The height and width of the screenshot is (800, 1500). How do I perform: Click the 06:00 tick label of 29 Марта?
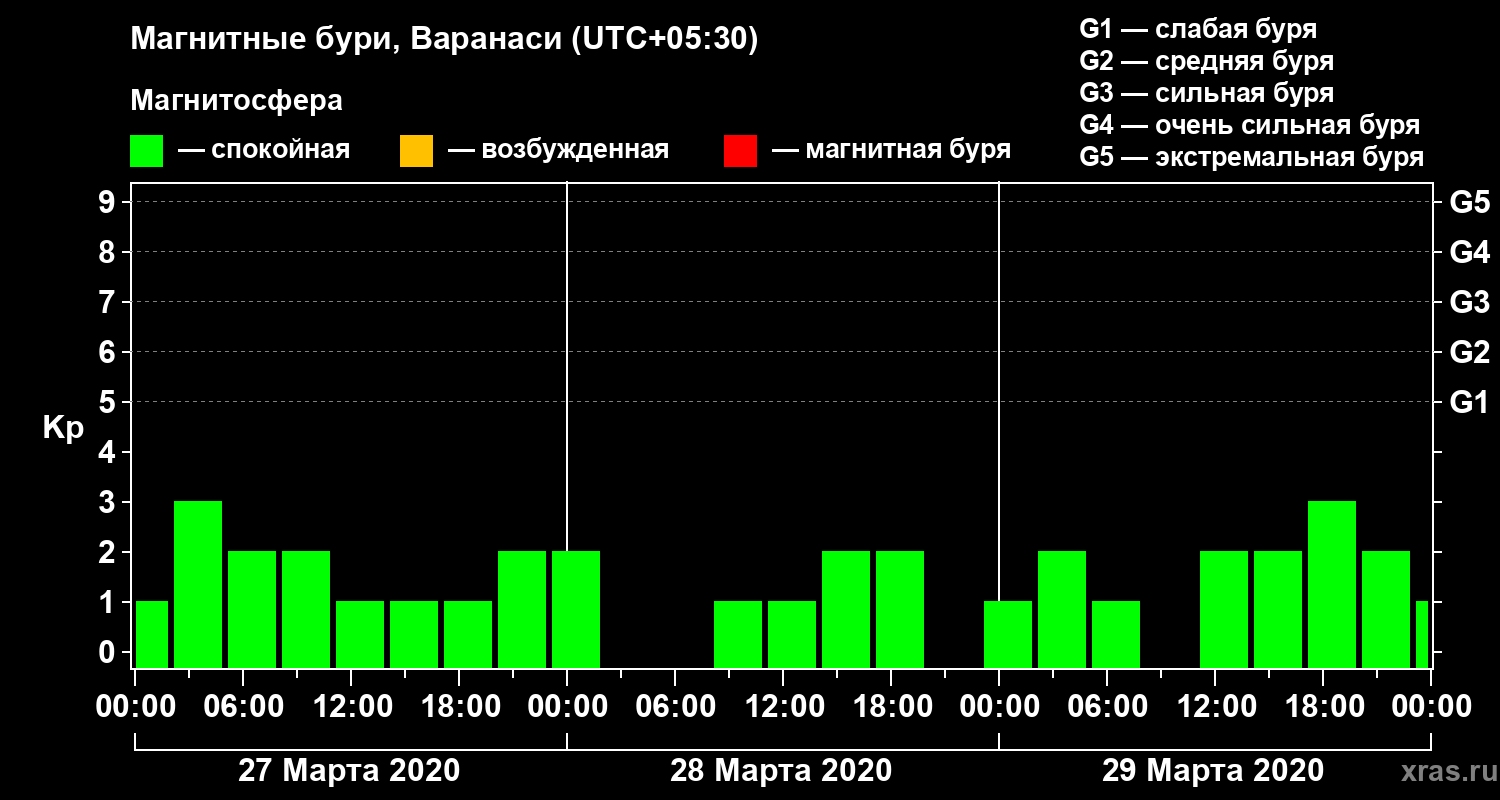point(1107,707)
